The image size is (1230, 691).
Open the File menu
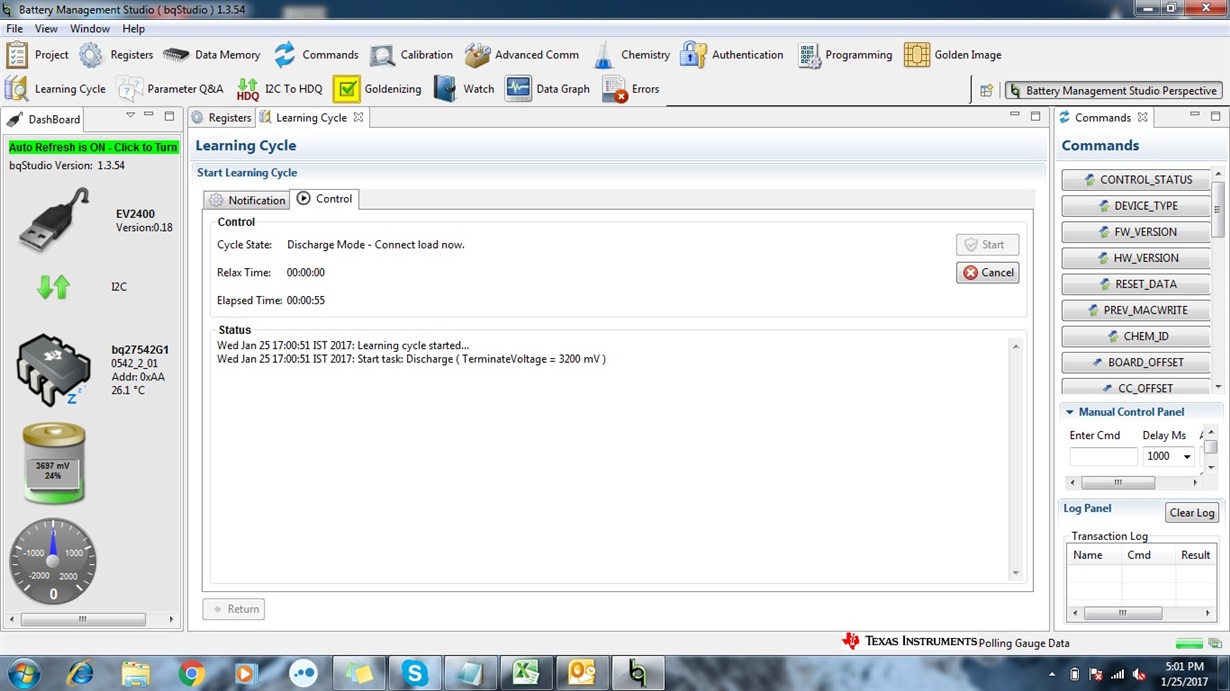click(x=14, y=29)
